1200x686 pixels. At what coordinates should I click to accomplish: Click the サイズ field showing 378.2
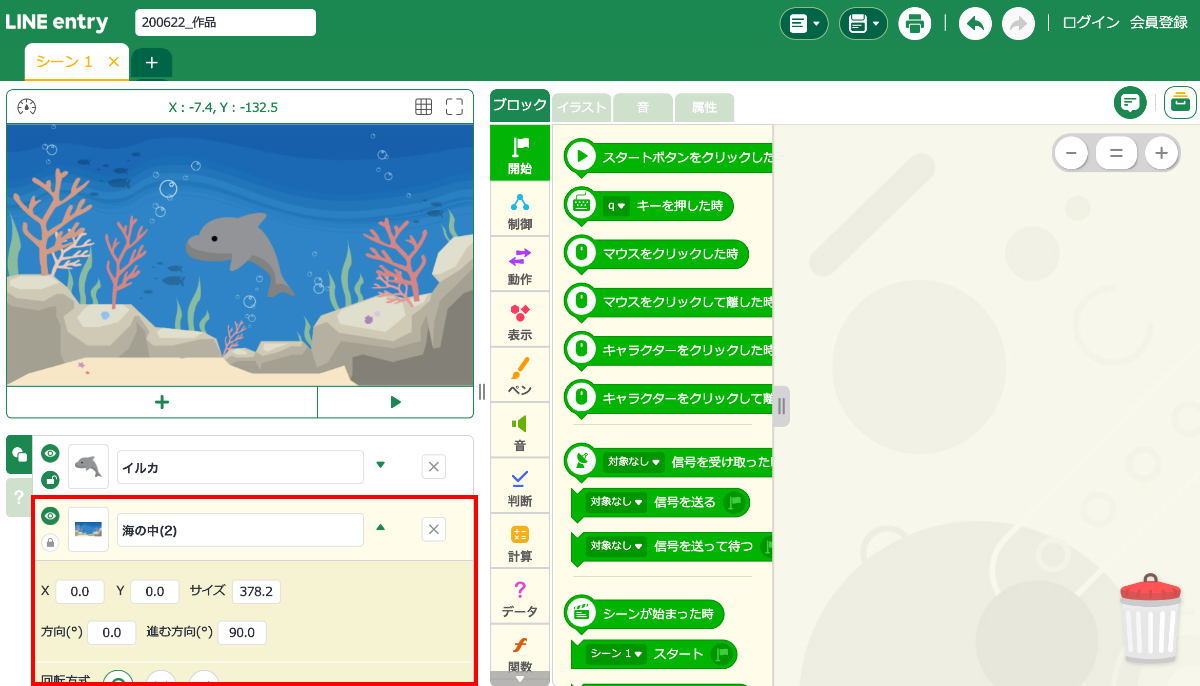(256, 592)
